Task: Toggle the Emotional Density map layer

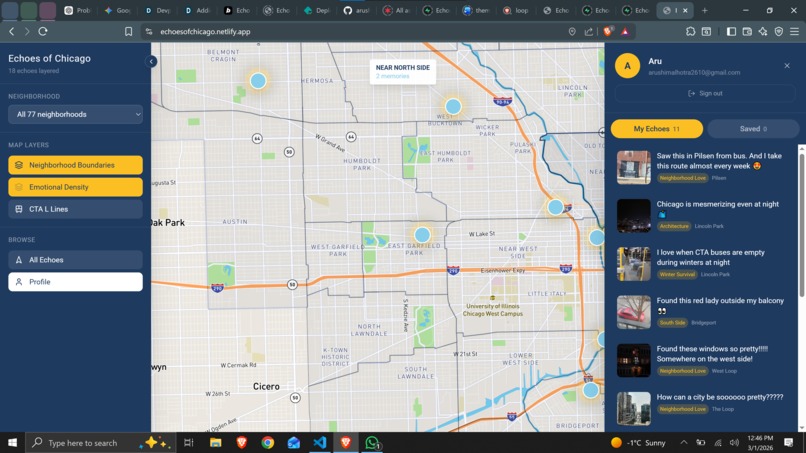Action: 76,187
